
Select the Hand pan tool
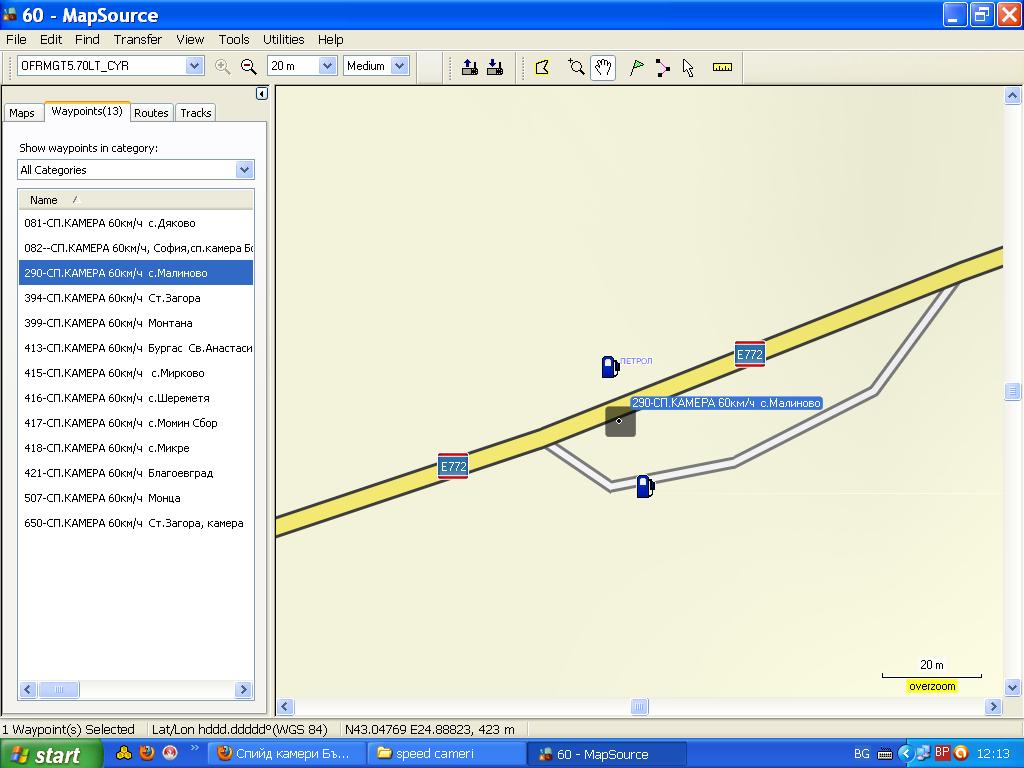602,67
